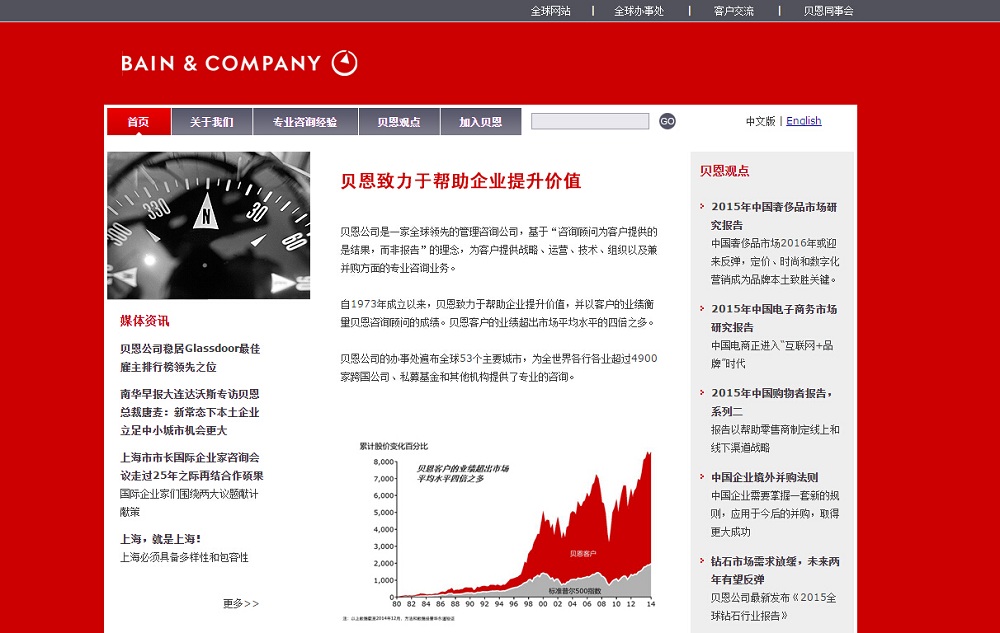Viewport: 1000px width, 633px height.
Task: Click arrow bullet beside 2015年中国购物者报告
Action: click(x=702, y=392)
